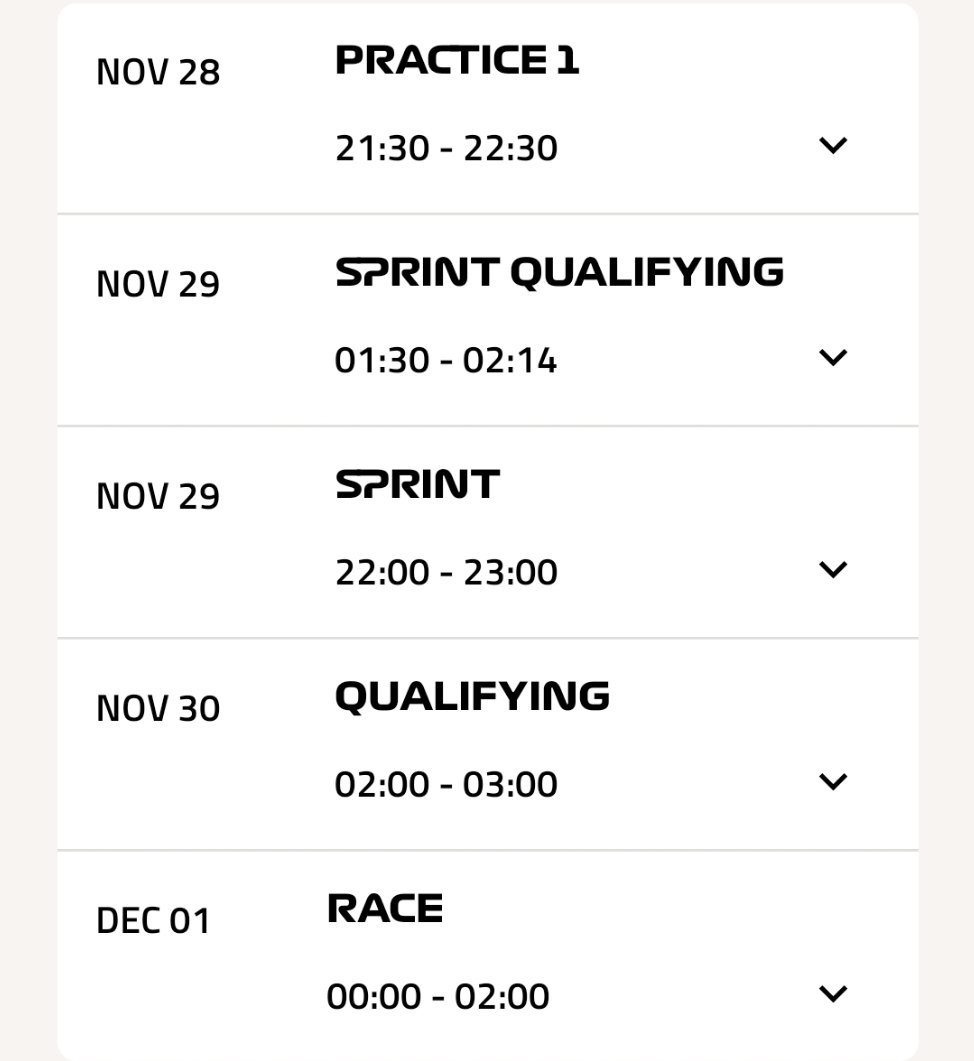Expand the Sprint Qualifying chevron arrow
974x1061 pixels.
[x=832, y=358]
